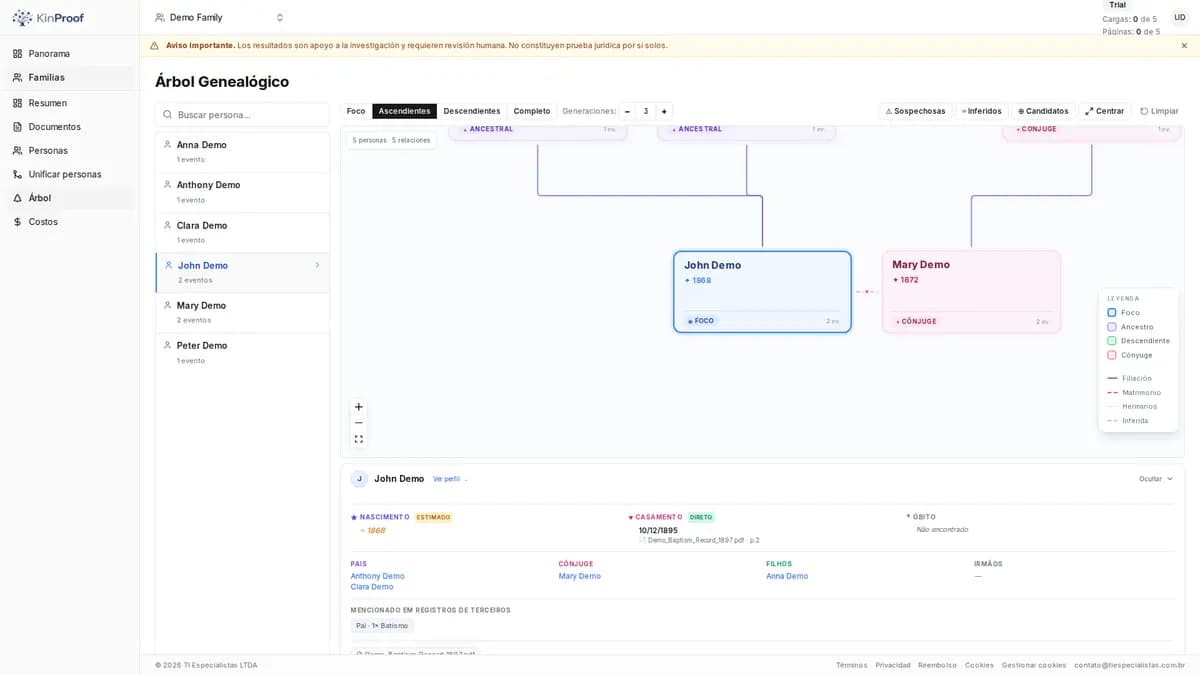This screenshot has height=675, width=1200.
Task: Click the KinProof tree logo icon
Action: point(22,18)
